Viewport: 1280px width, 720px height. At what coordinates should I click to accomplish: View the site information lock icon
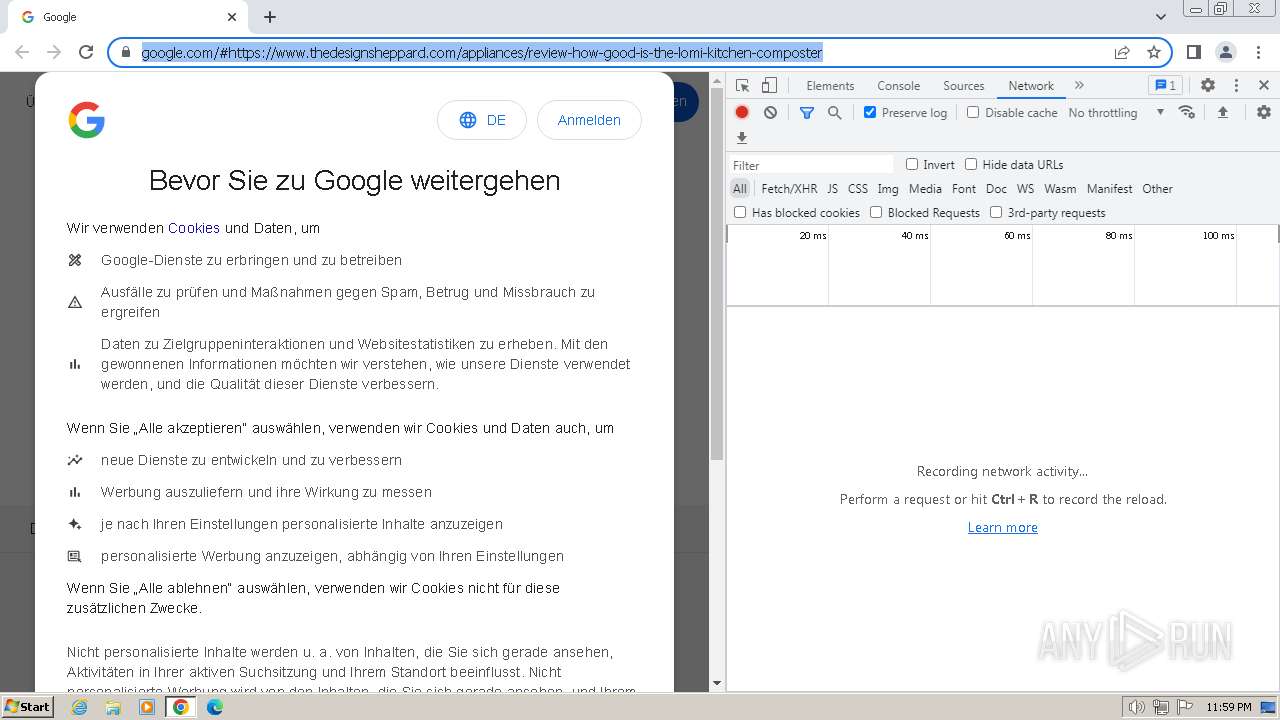coord(126,52)
